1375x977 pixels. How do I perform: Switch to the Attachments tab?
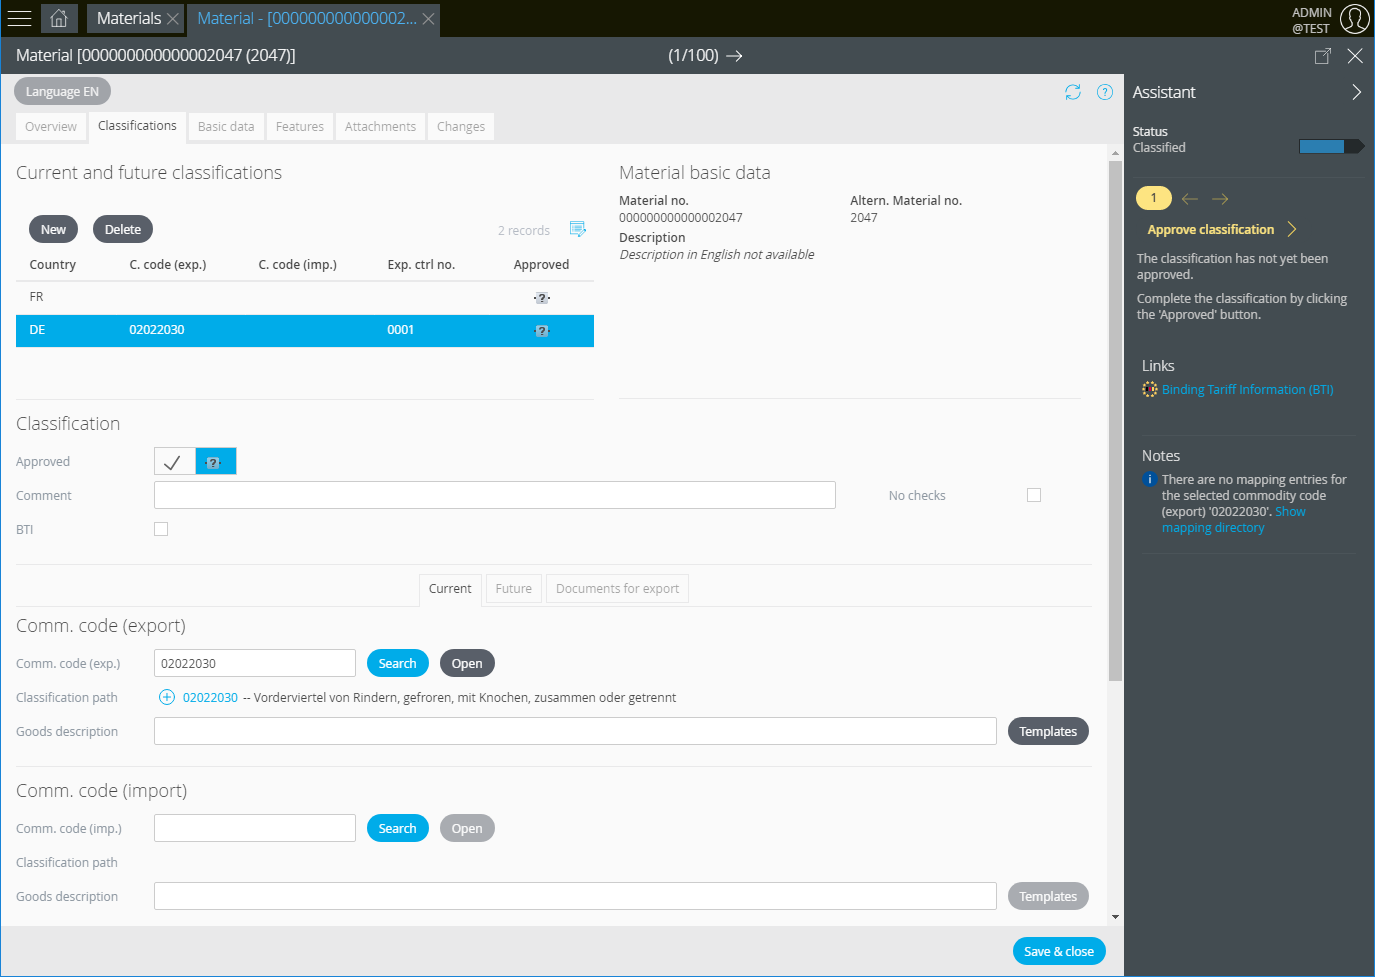380,127
